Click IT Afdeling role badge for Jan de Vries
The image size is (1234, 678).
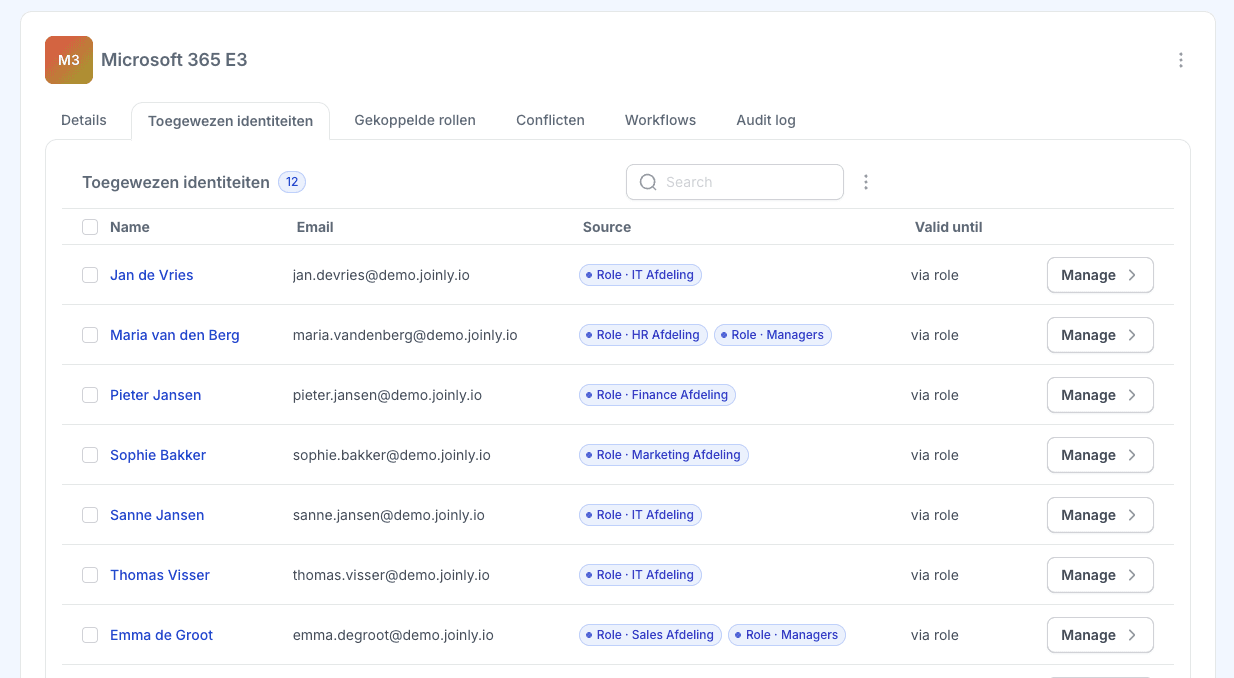pos(640,275)
